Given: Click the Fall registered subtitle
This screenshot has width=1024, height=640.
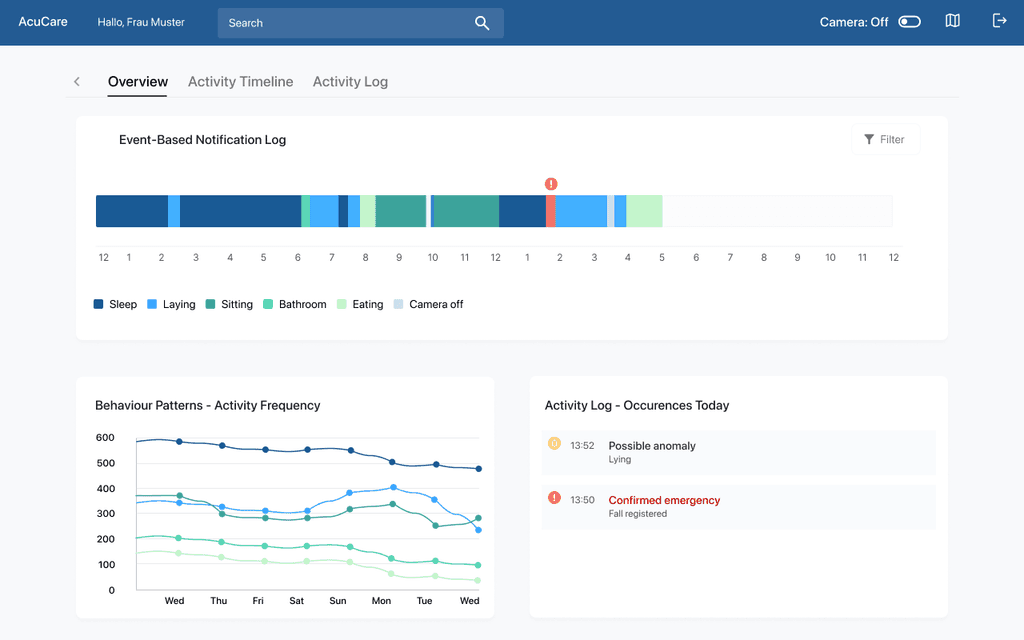Looking at the screenshot, I should 637,514.
